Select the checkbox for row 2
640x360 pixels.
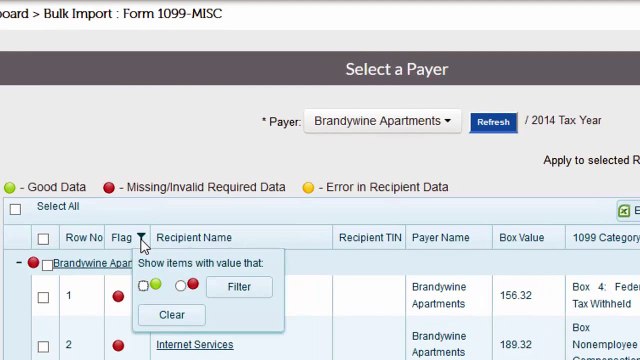43,347
